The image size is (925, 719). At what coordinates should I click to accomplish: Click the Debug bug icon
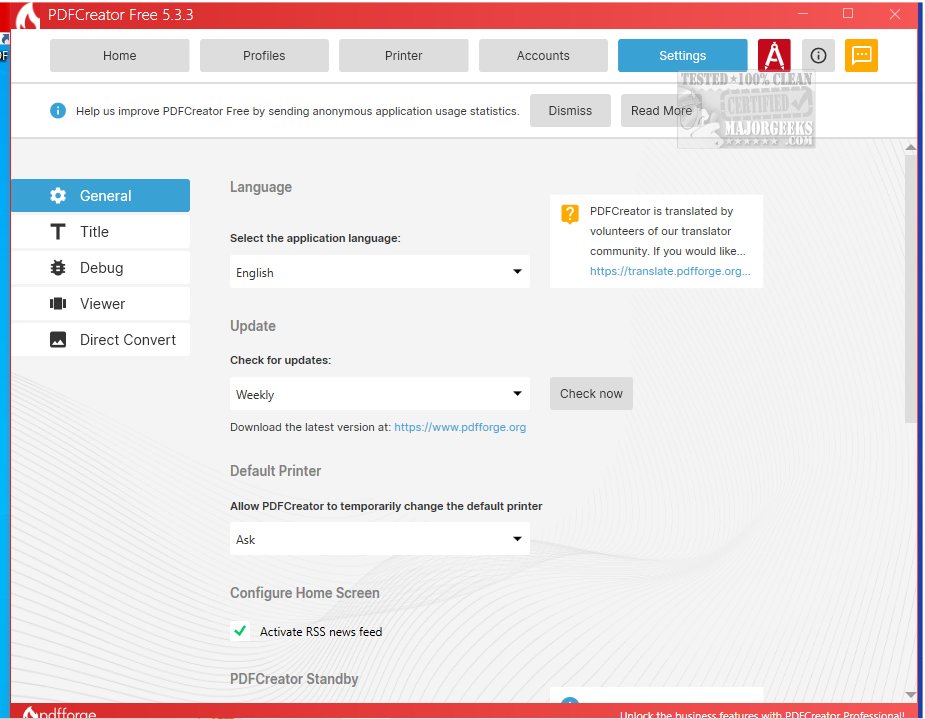[x=58, y=268]
